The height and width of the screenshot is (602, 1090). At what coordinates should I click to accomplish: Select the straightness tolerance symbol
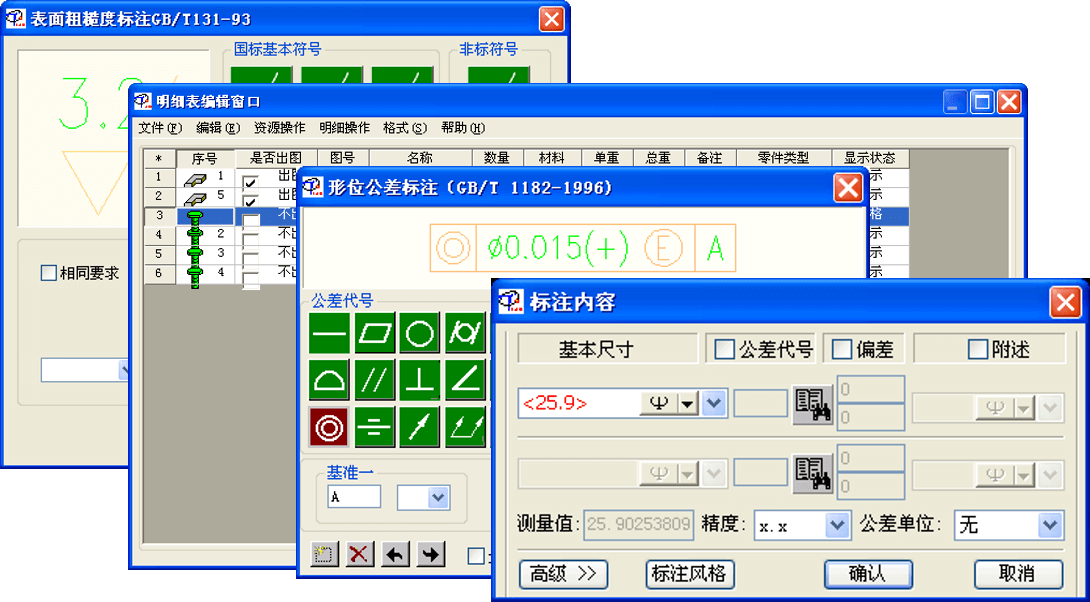pyautogui.click(x=330, y=333)
